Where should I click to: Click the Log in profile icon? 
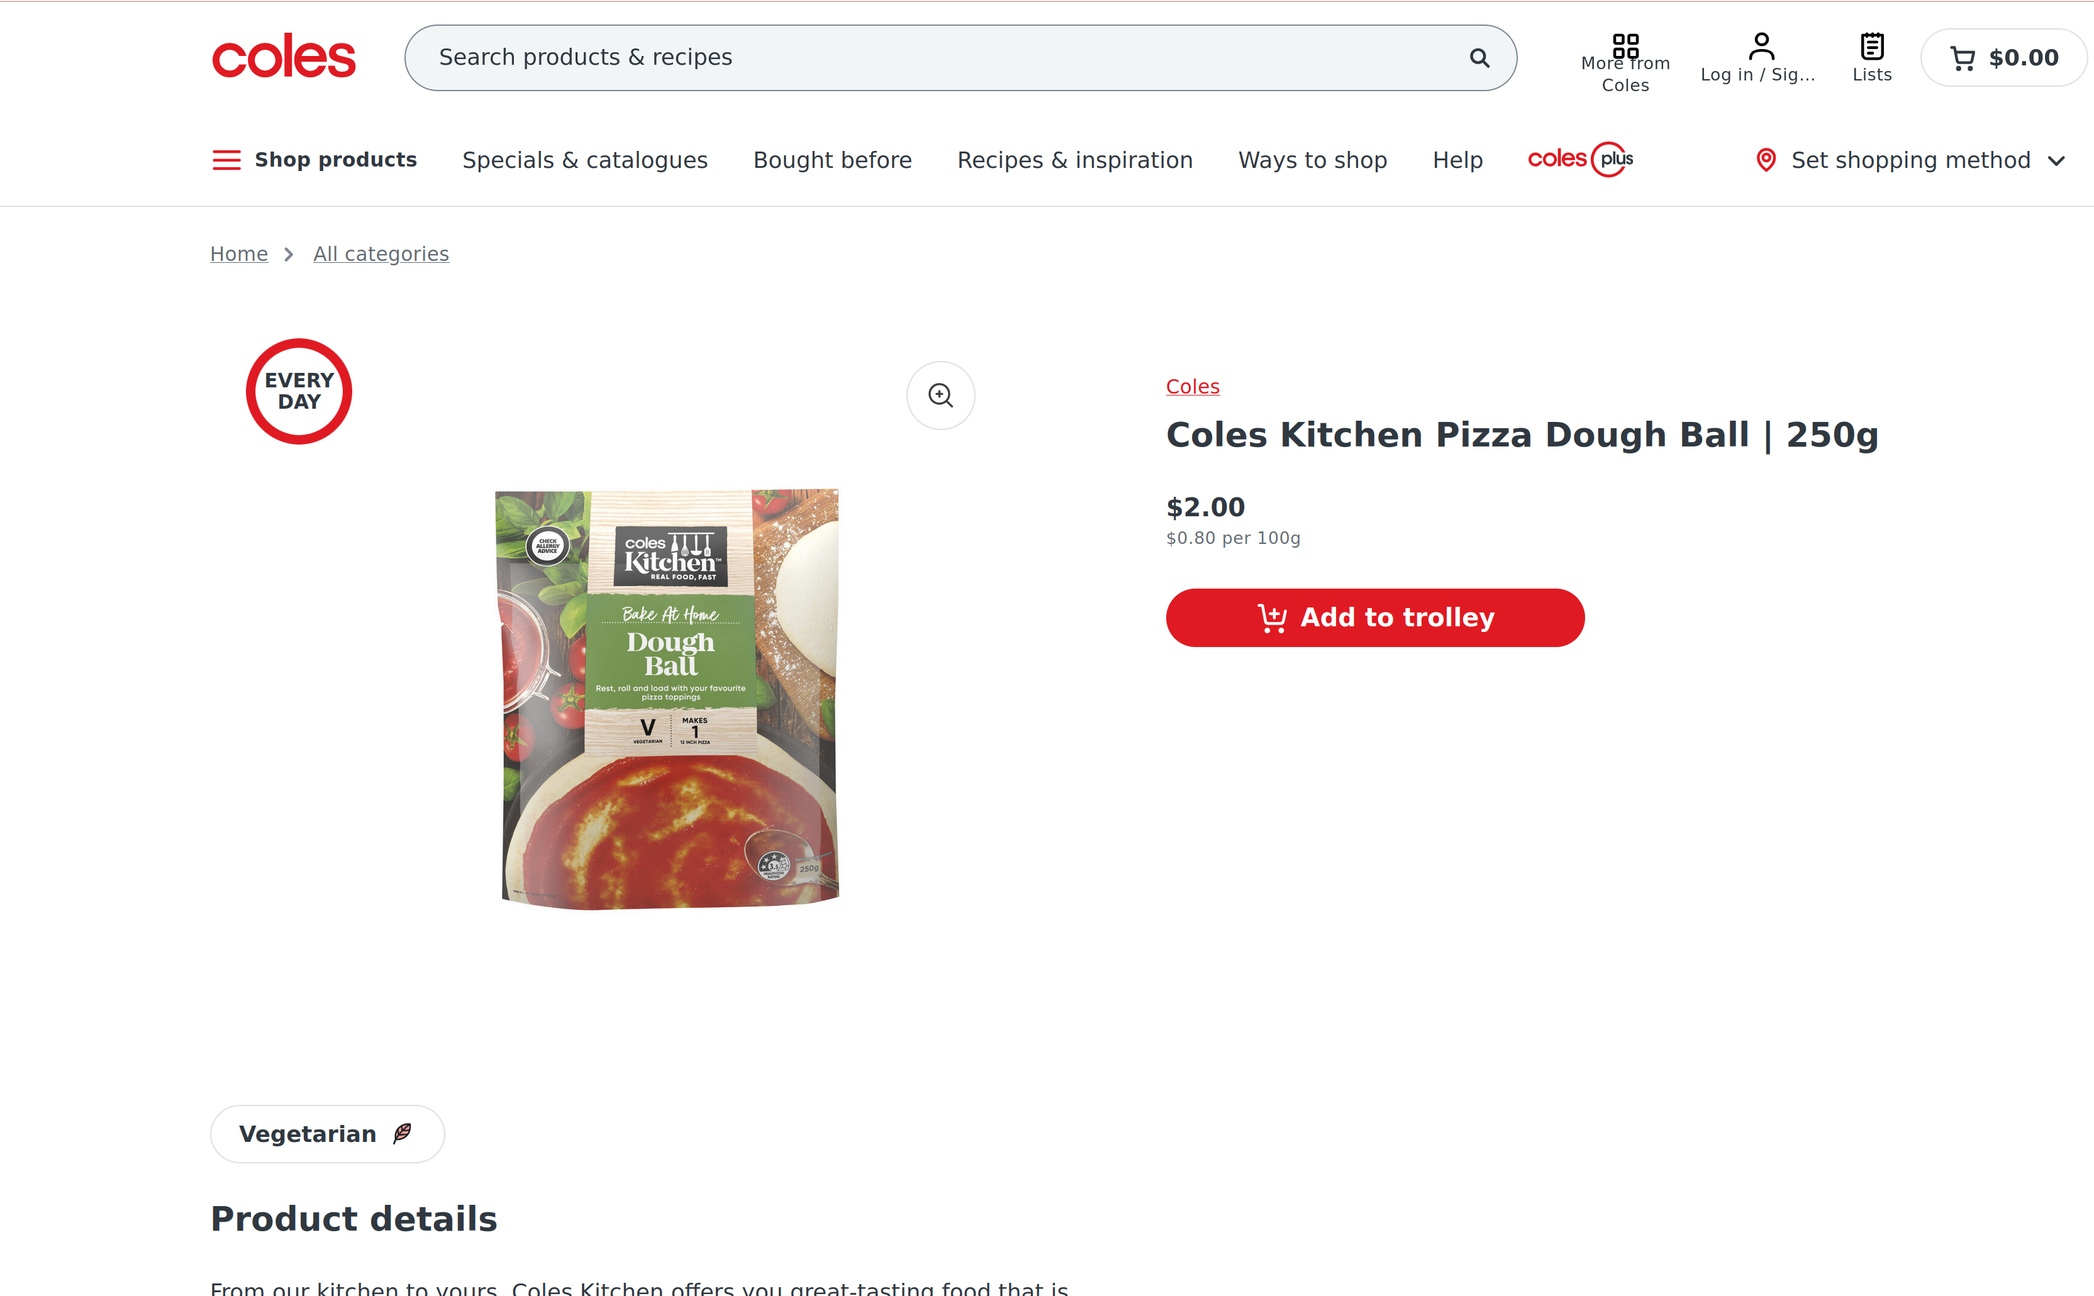click(1761, 47)
